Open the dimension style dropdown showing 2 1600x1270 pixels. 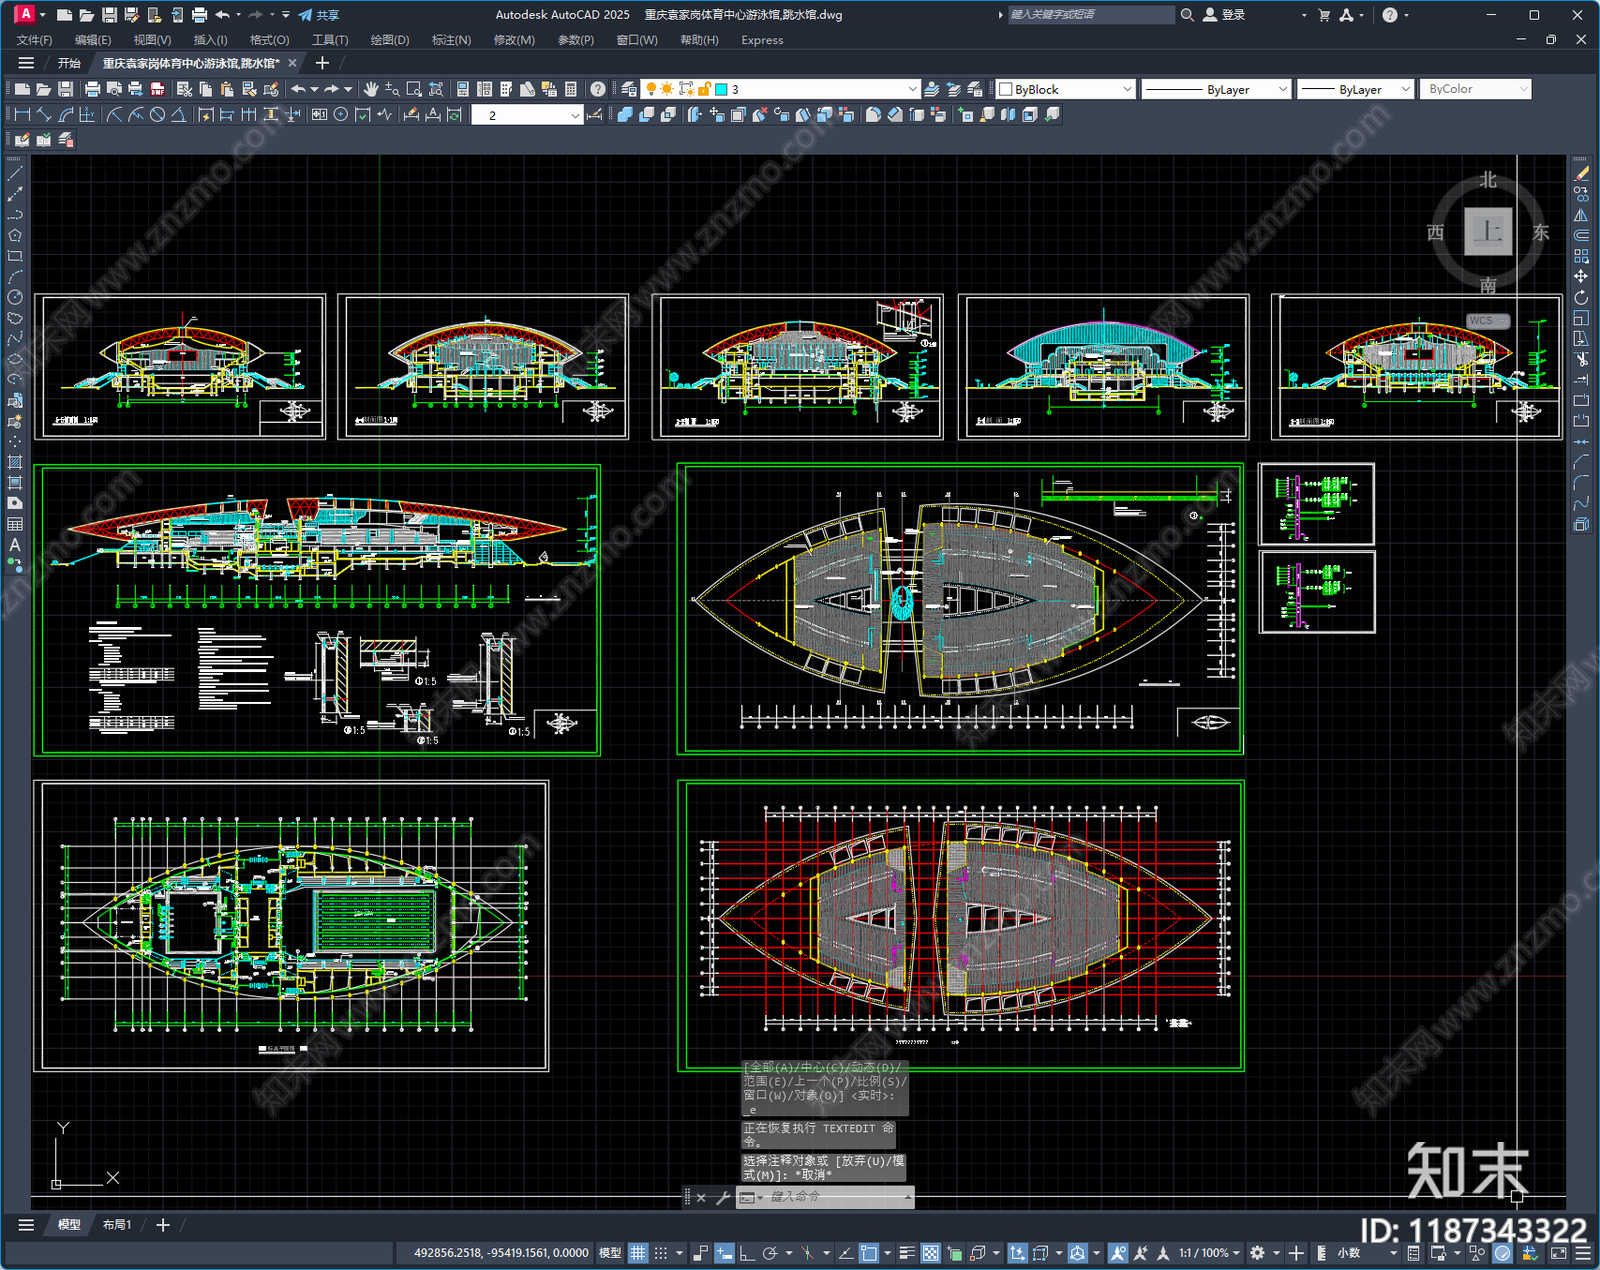click(527, 115)
